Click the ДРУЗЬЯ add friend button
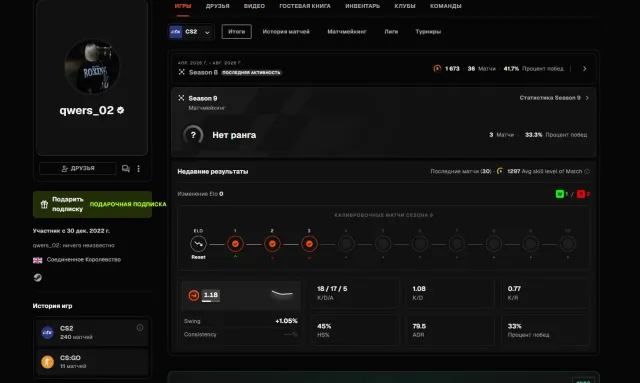 [78, 169]
